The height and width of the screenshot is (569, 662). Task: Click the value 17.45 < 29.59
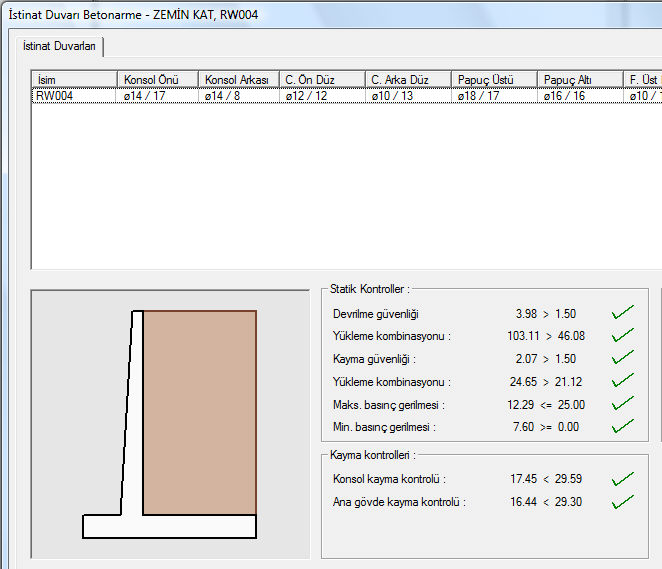(x=546, y=479)
